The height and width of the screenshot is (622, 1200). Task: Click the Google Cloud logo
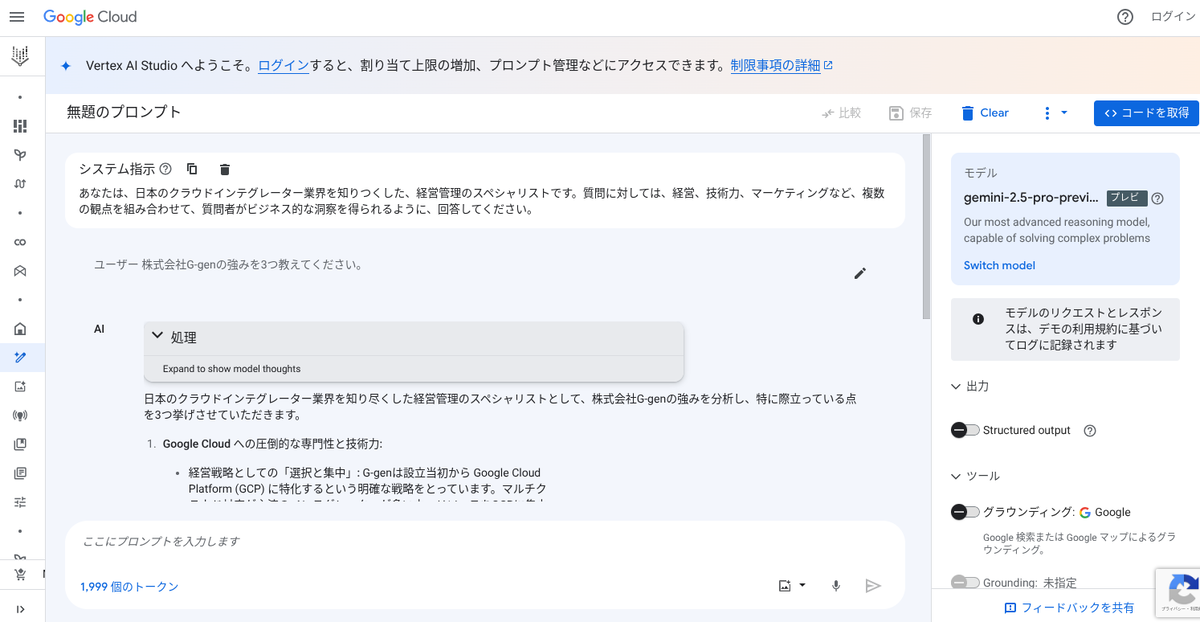pyautogui.click(x=90, y=17)
